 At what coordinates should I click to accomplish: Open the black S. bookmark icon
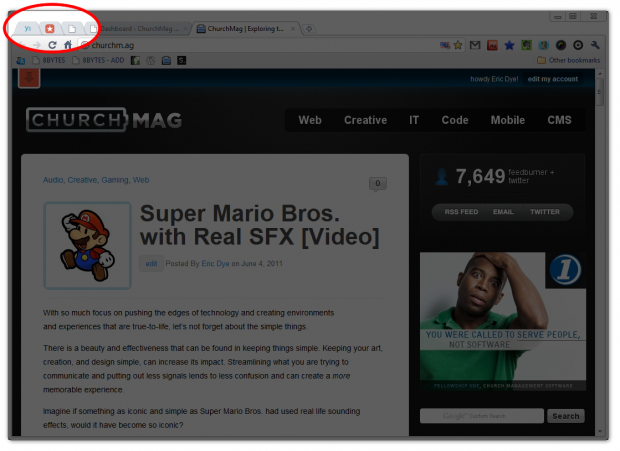coord(181,60)
